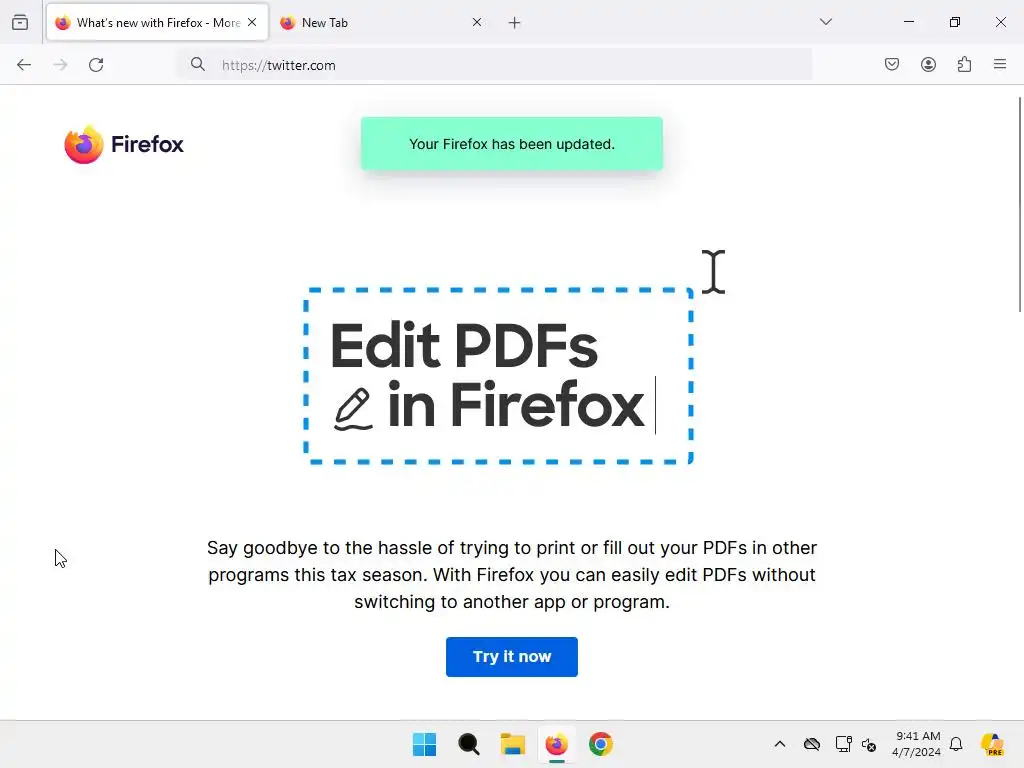The height and width of the screenshot is (768, 1024).
Task: Click the search magnifier in address bar
Action: (198, 64)
